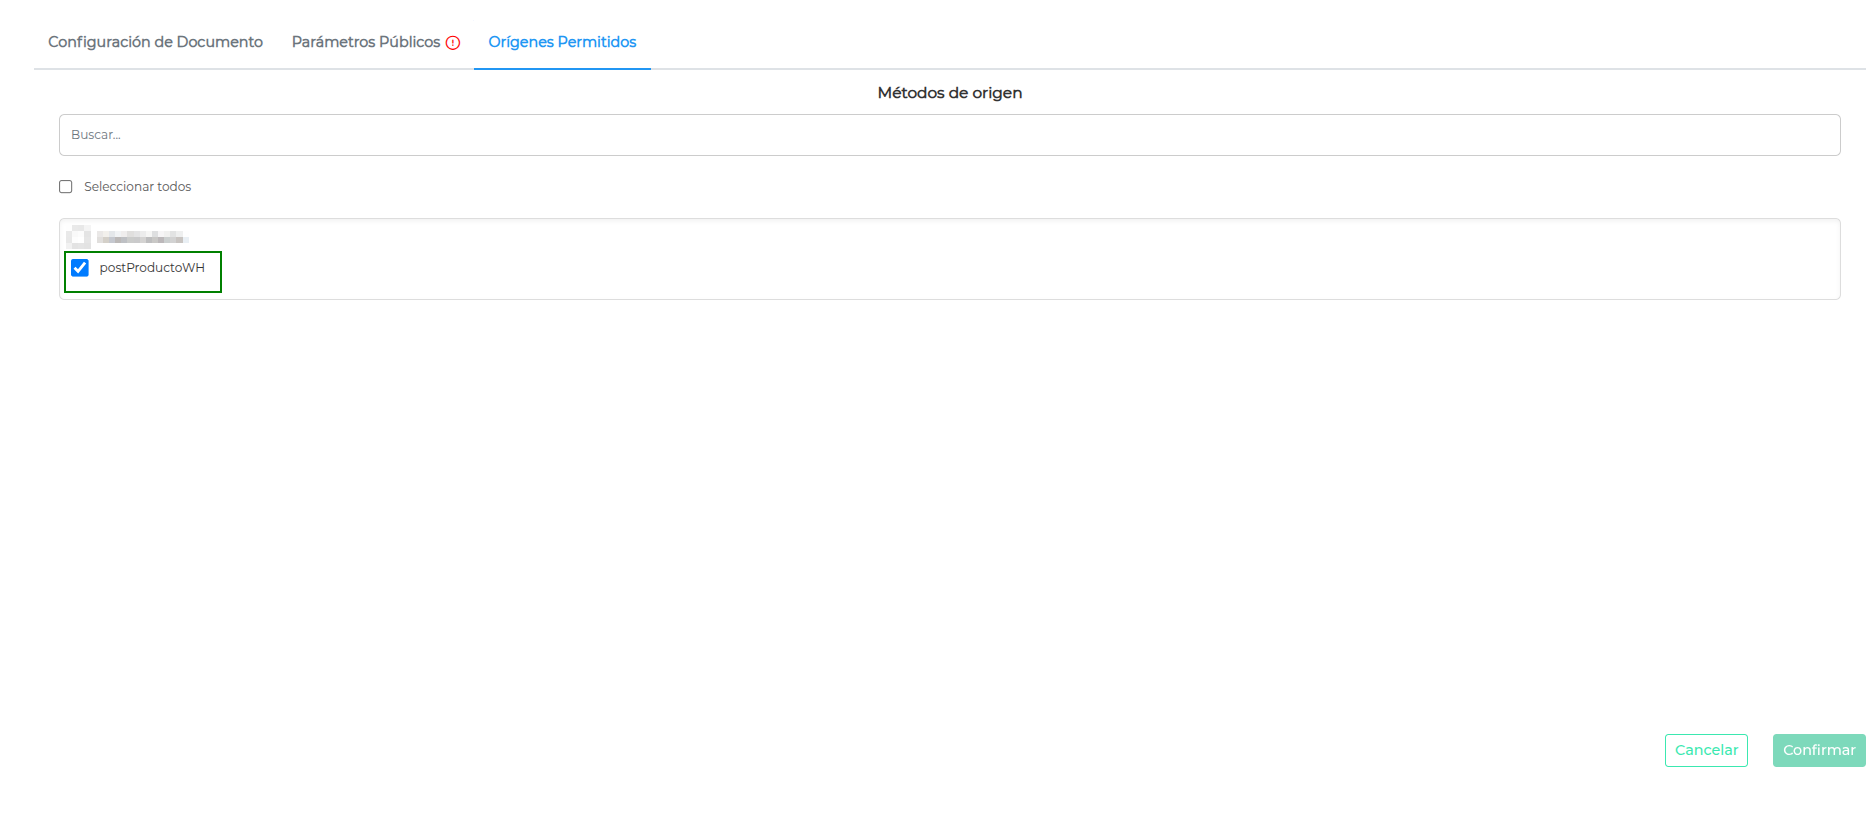Click the blurred method name in the list
This screenshot has height=816, width=1874.
point(141,238)
